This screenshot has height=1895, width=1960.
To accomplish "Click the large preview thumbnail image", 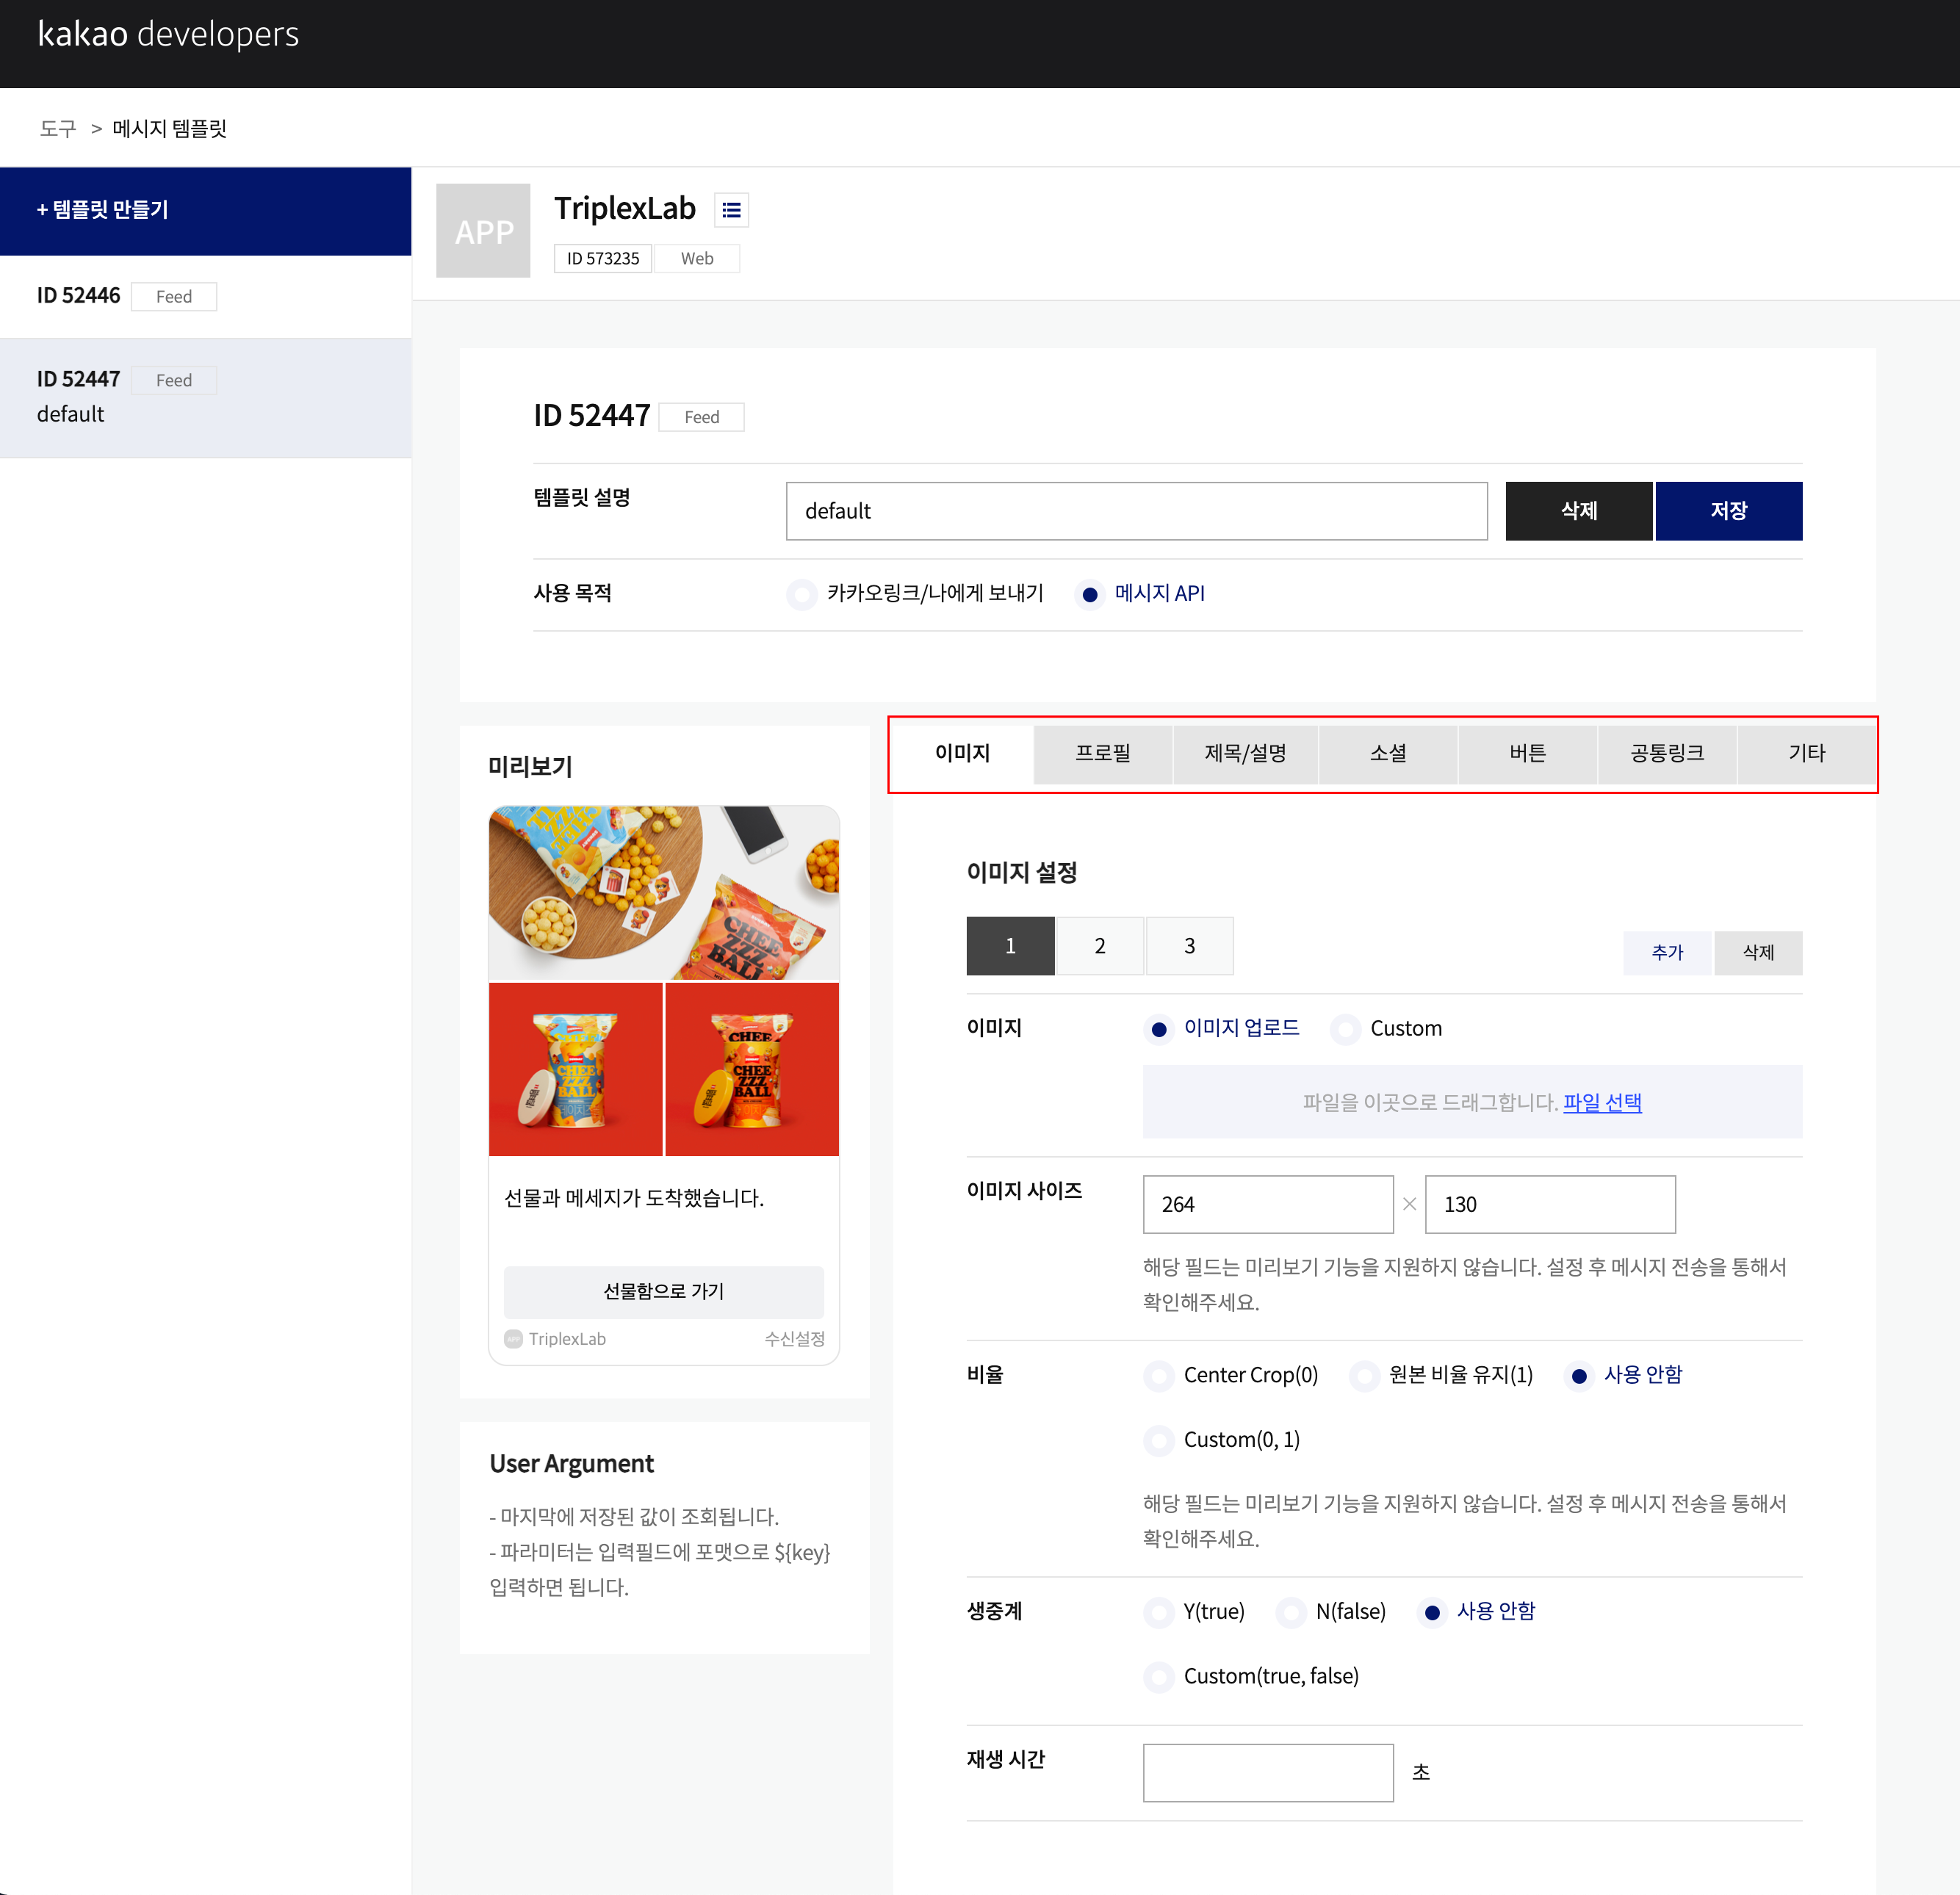I will 663,893.
